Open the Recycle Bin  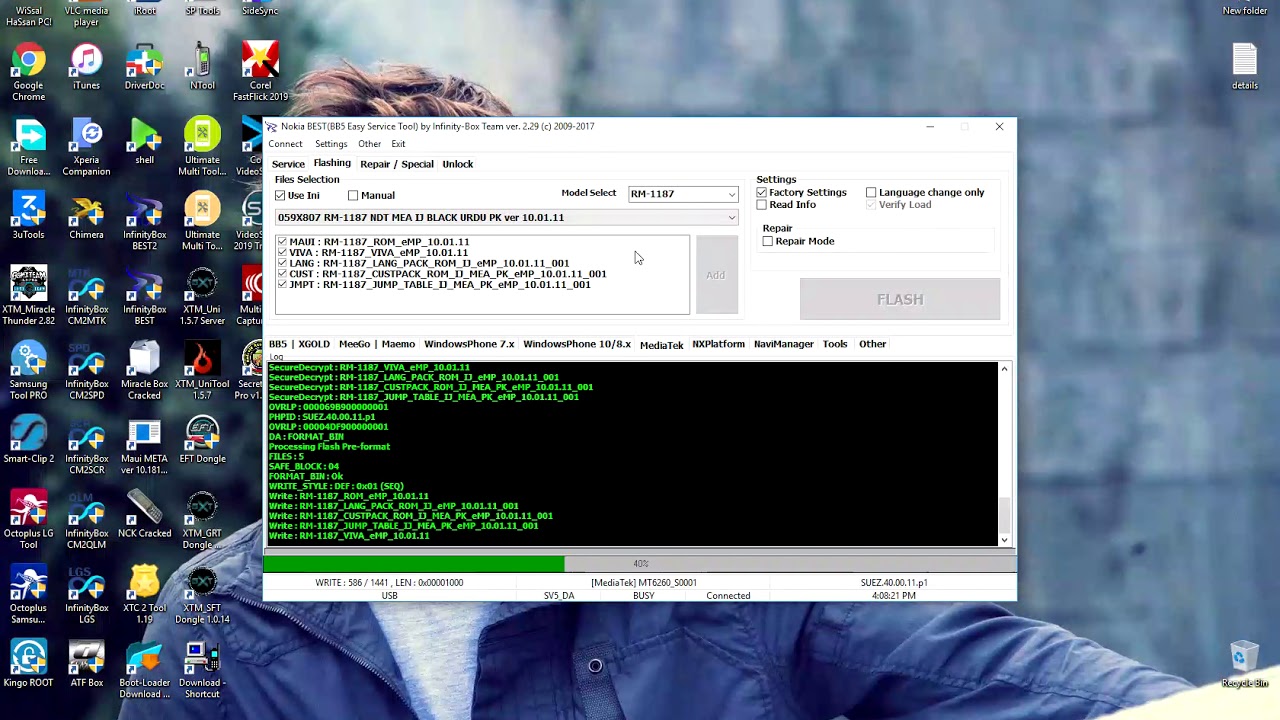pyautogui.click(x=1244, y=665)
